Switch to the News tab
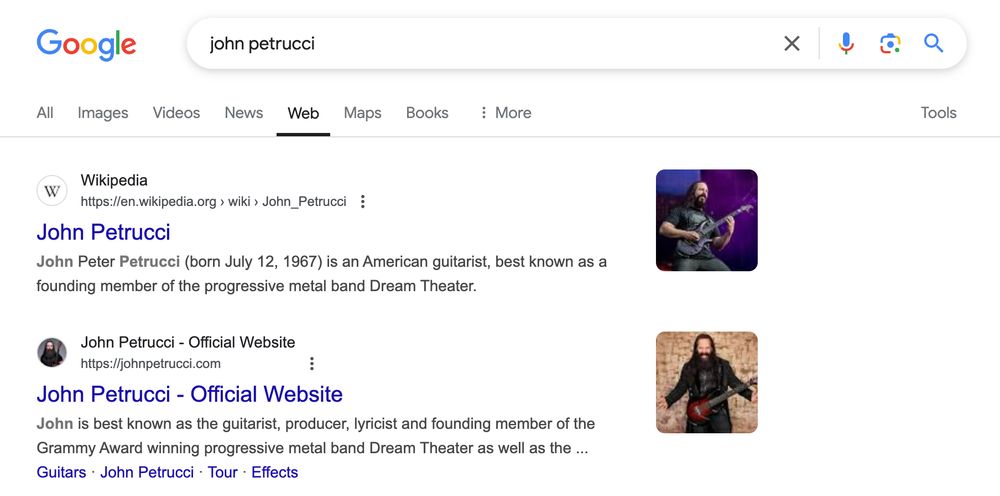Screen dimensions: 1000x496 point(244,113)
